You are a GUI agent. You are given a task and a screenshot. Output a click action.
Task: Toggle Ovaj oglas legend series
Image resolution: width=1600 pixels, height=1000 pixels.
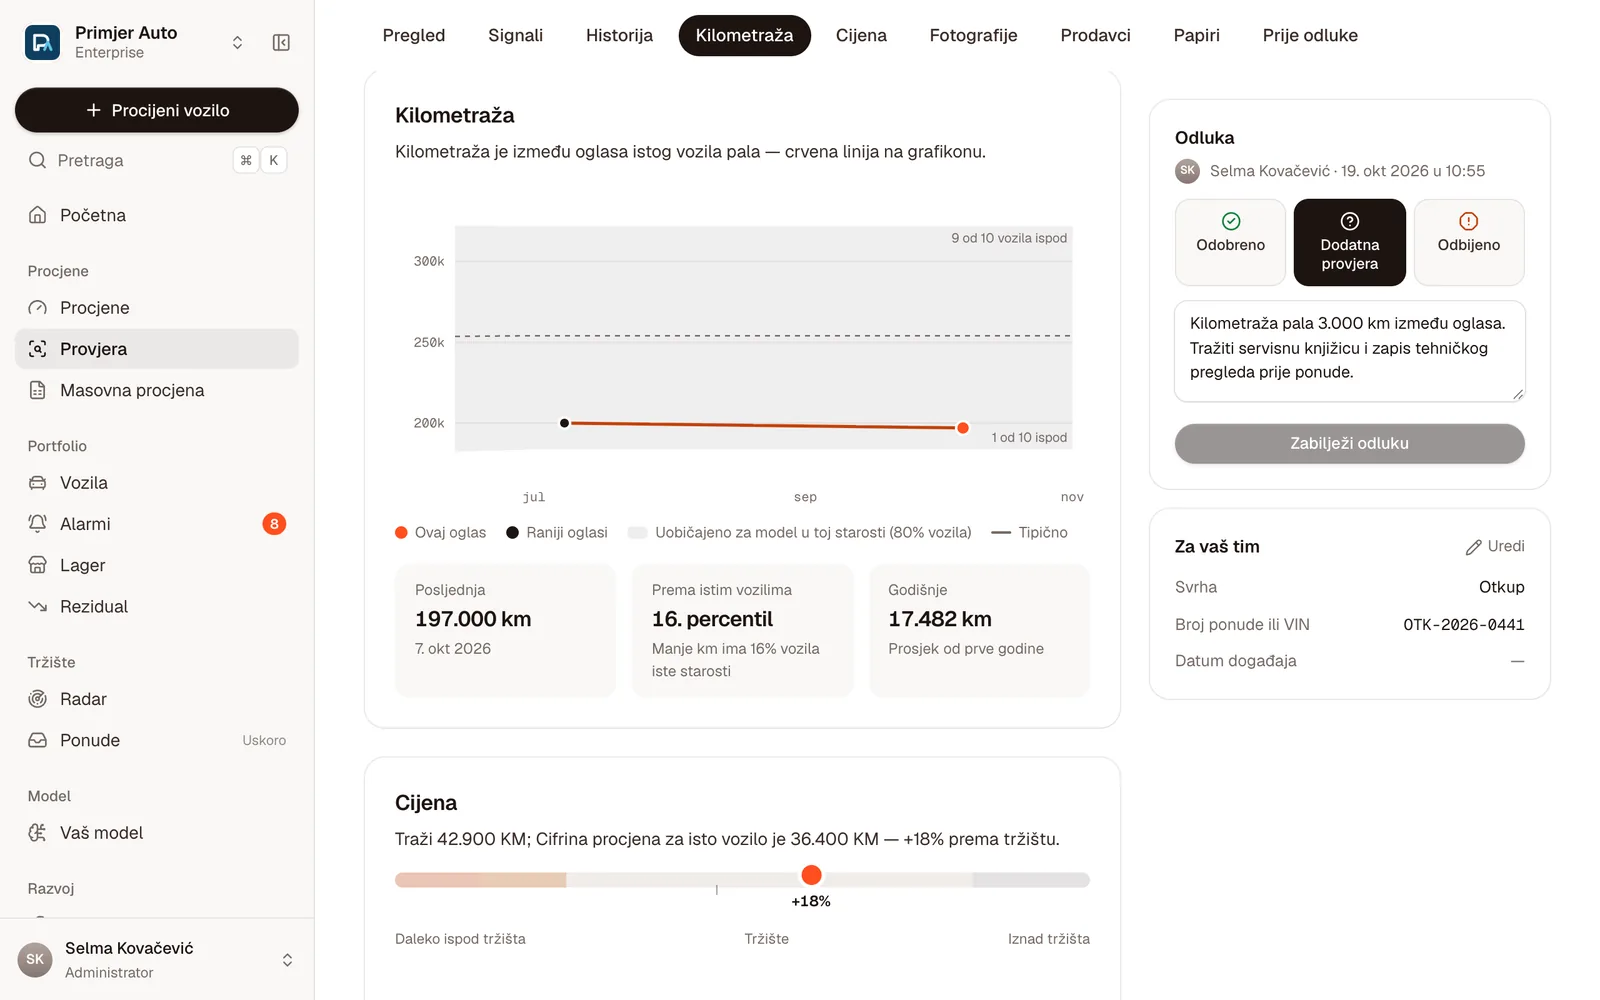440,533
